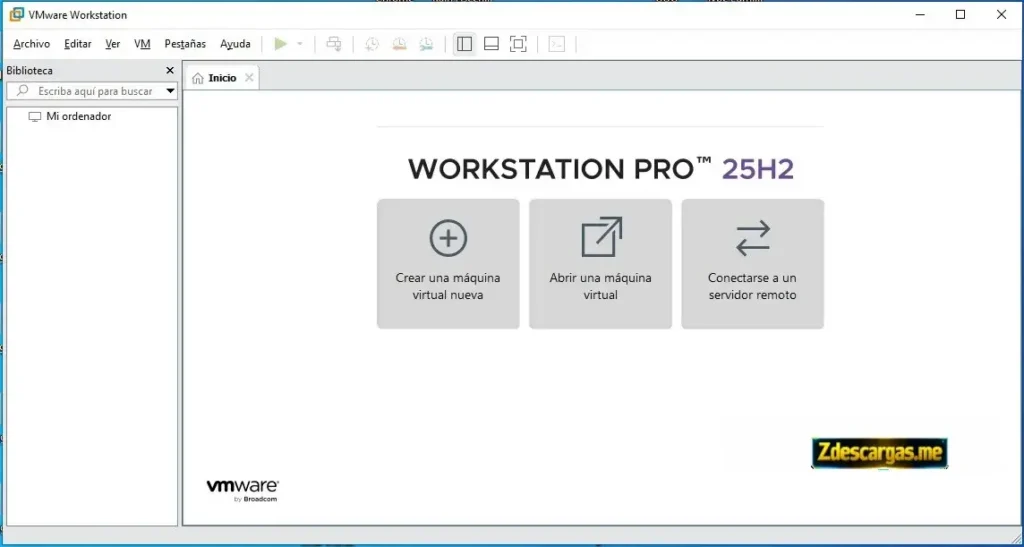
Task: Toggle the library sidebar view icon
Action: point(464,44)
